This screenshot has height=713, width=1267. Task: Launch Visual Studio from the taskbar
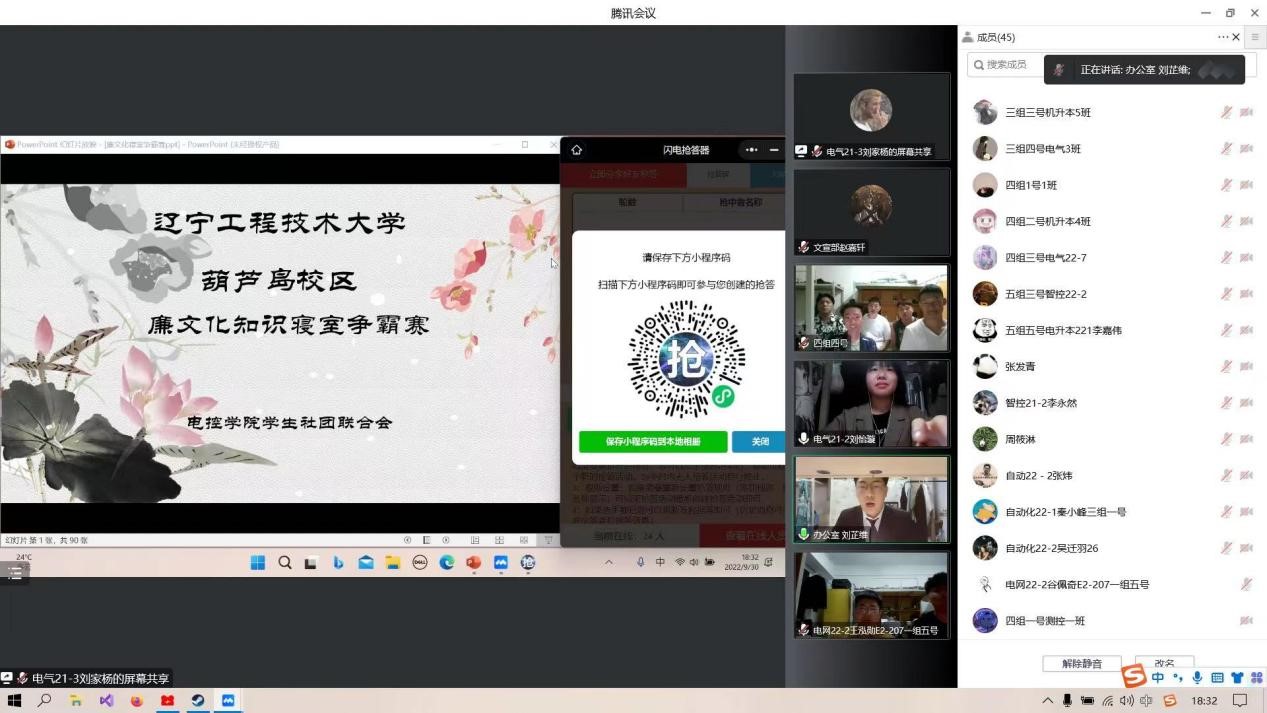106,701
